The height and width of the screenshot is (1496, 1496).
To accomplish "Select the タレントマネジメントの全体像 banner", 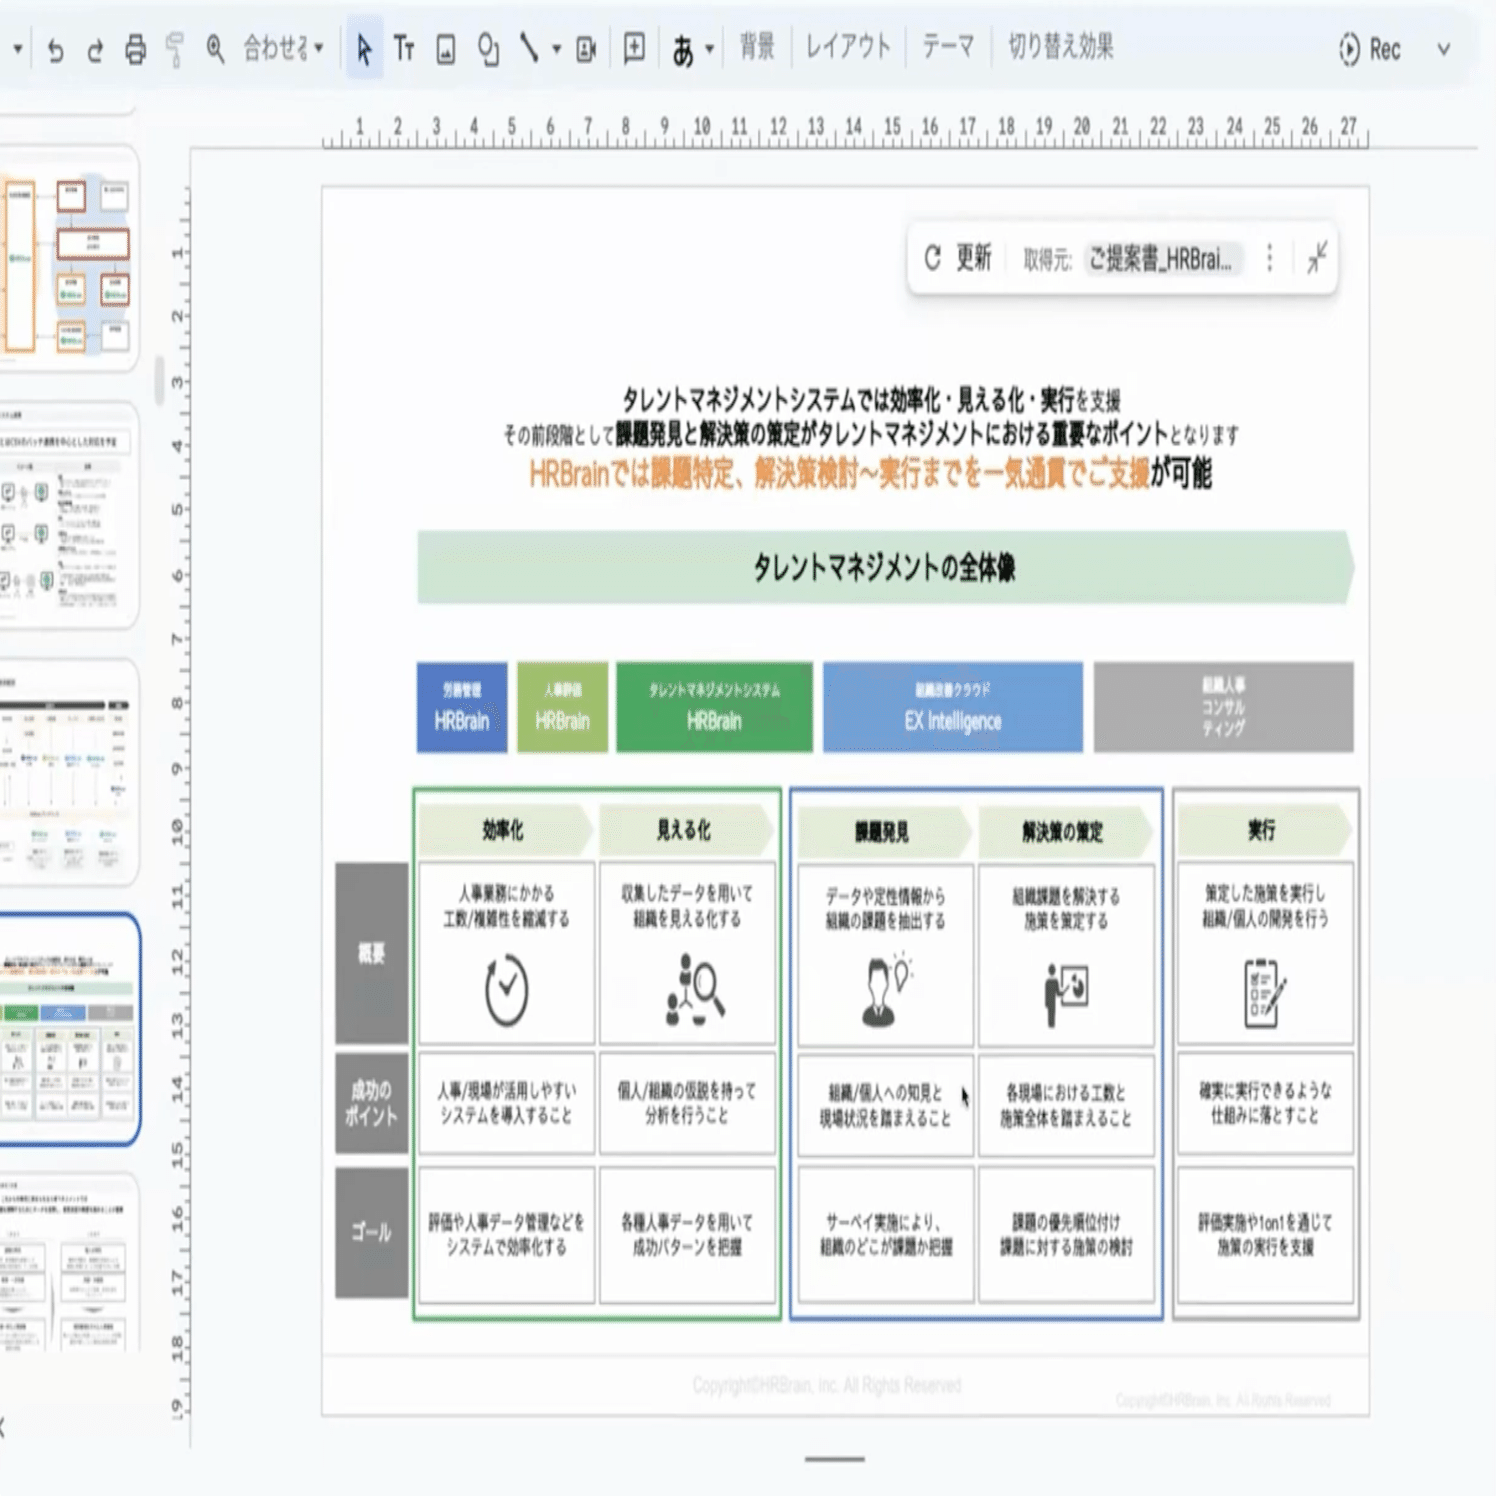I will 885,568.
